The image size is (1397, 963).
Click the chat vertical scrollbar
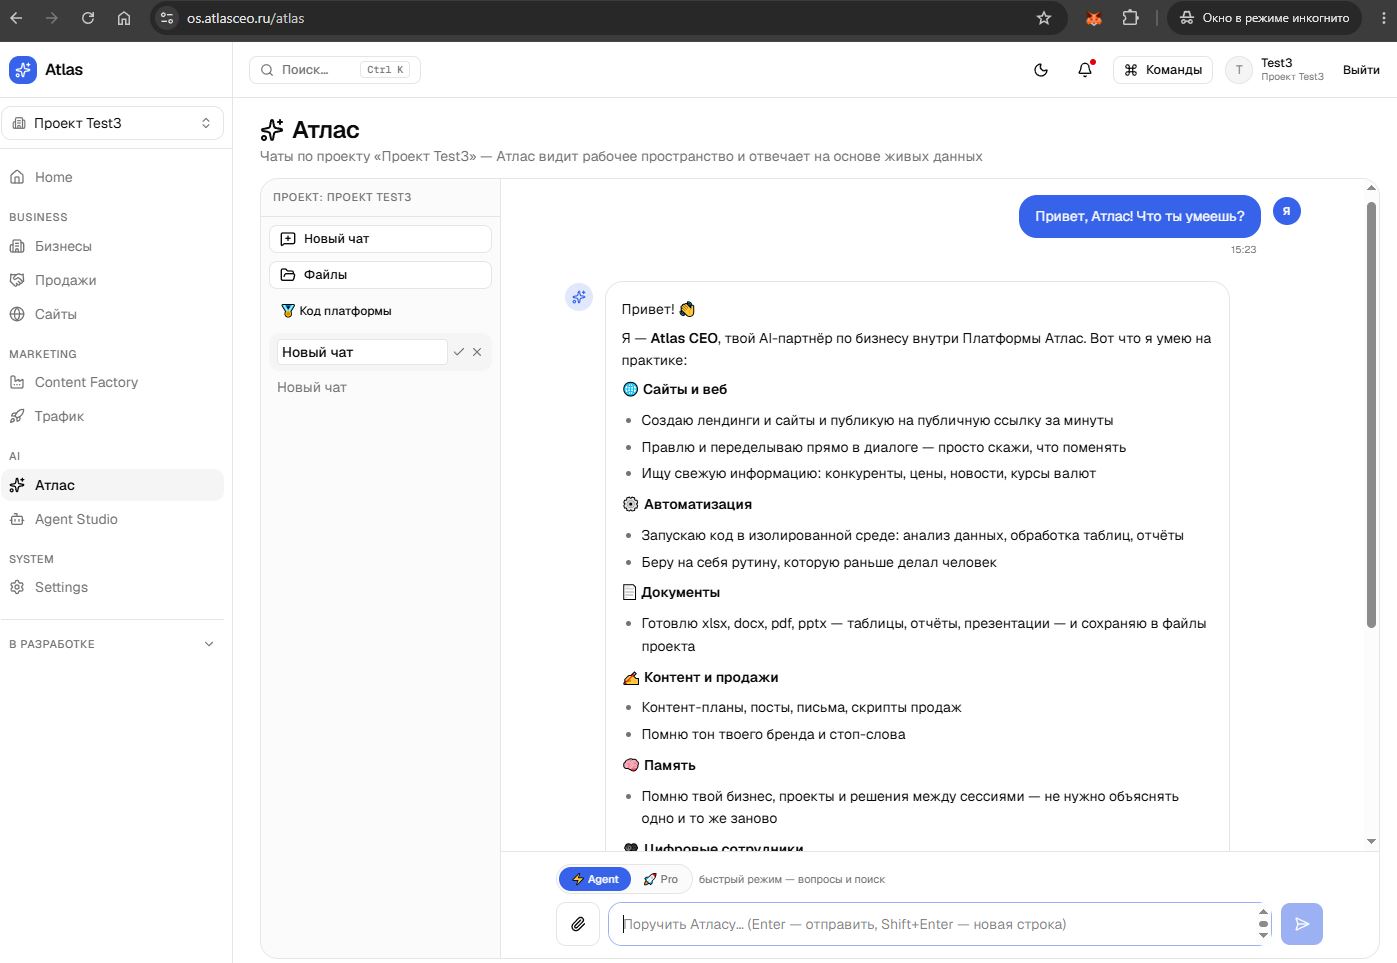[x=1371, y=415]
